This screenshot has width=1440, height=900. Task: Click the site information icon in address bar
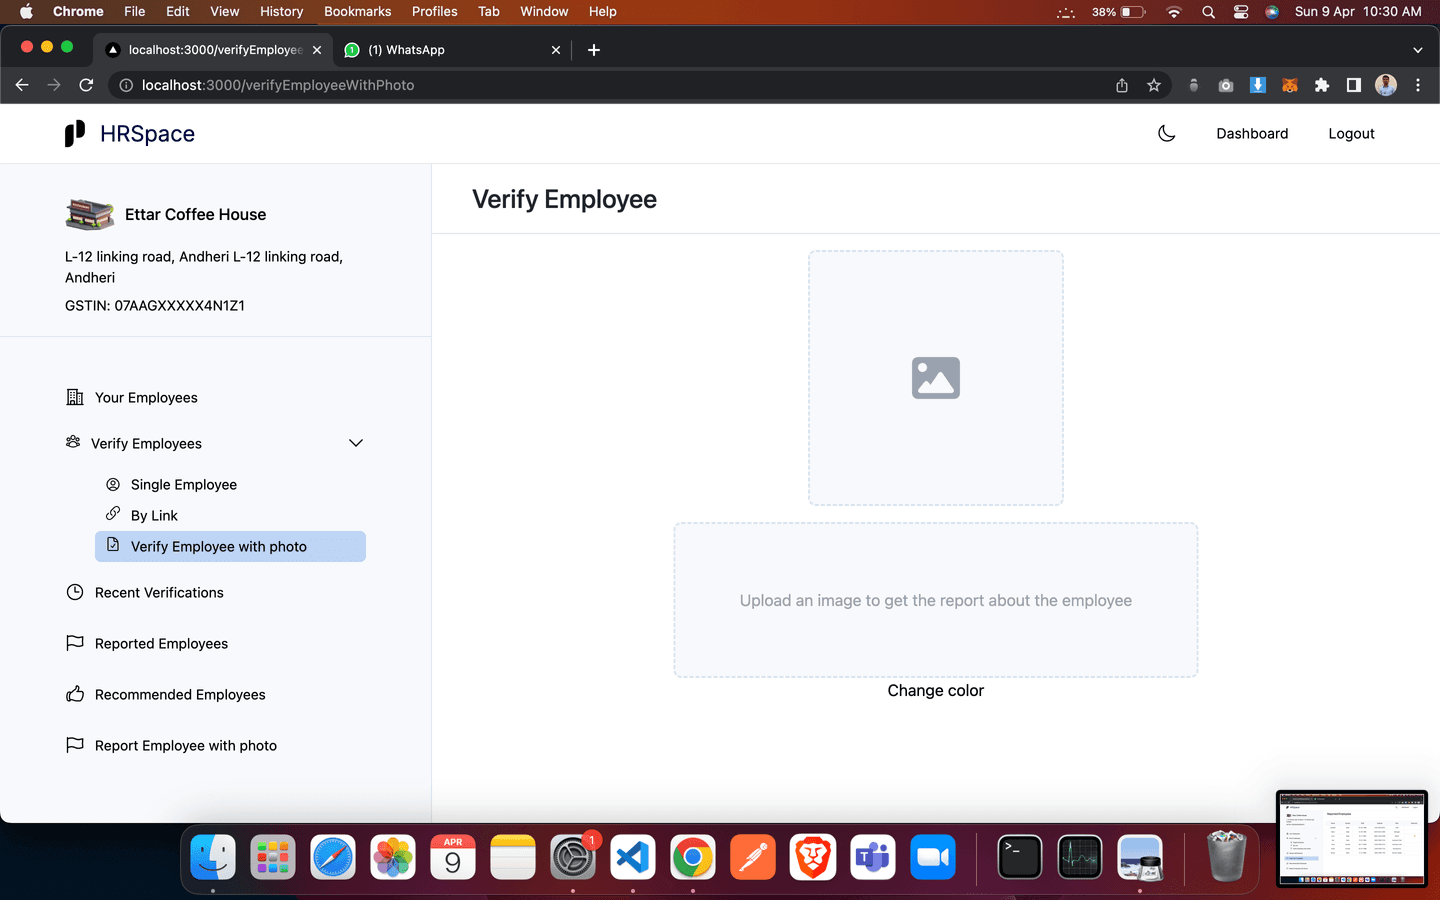pos(126,85)
